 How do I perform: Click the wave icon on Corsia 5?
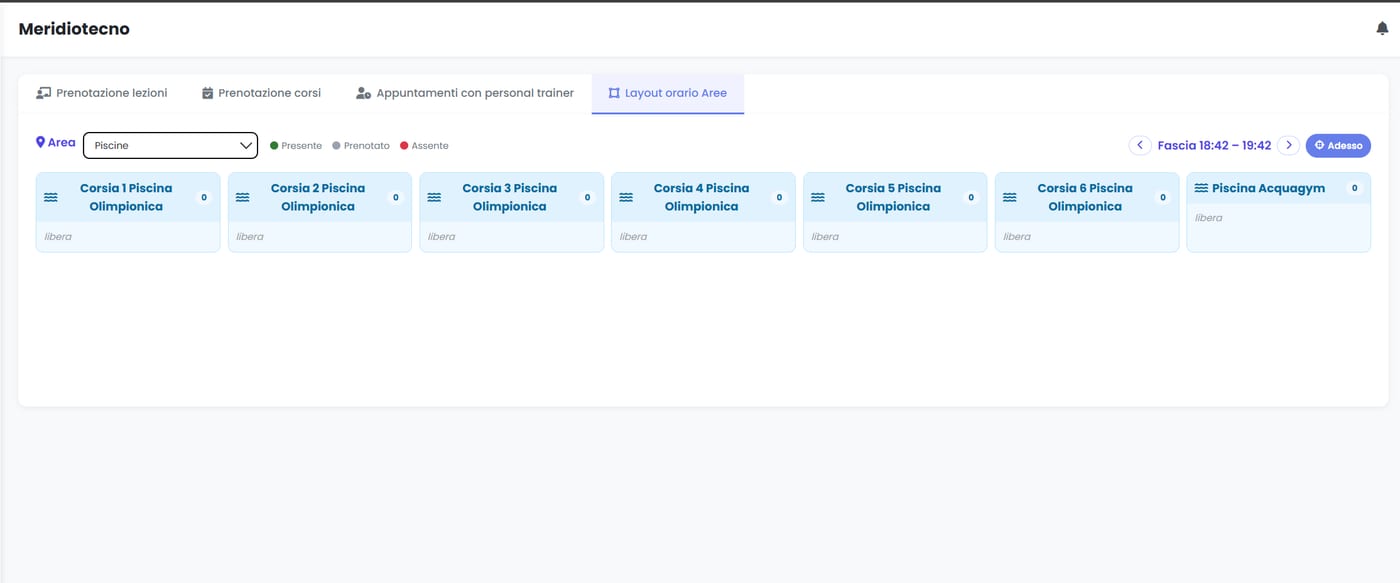coord(818,197)
